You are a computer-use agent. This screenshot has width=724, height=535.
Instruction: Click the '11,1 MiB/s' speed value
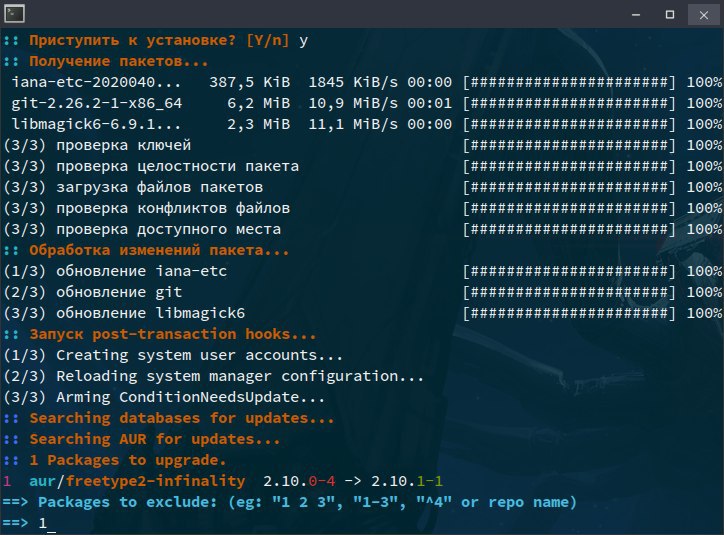click(x=353, y=124)
